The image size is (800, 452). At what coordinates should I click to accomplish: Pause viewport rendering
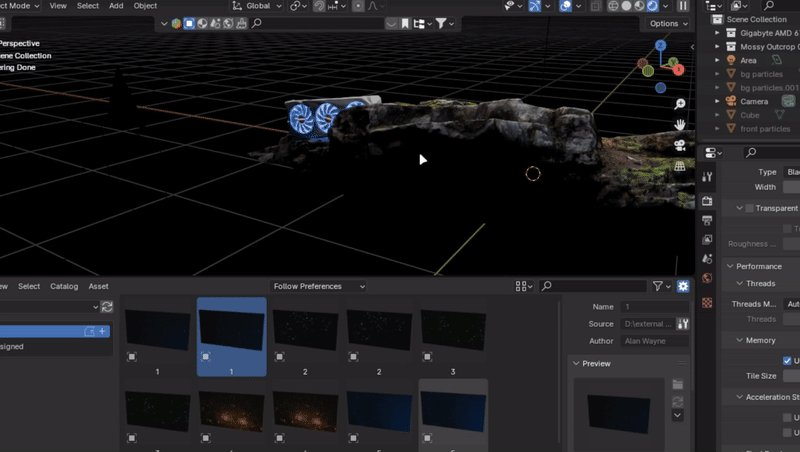coord(683,6)
